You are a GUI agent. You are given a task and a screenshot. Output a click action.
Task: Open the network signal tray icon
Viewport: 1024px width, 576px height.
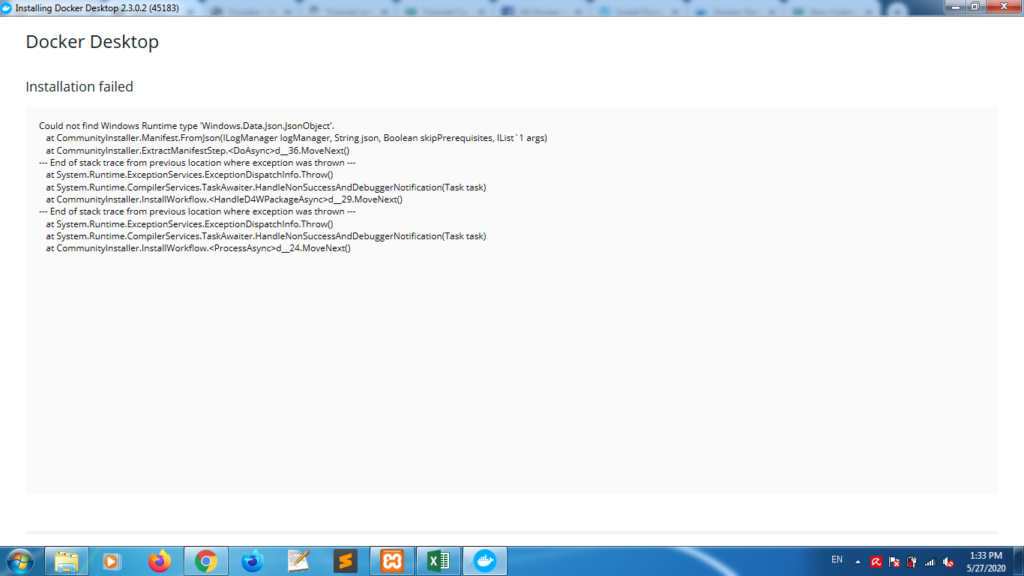point(930,562)
